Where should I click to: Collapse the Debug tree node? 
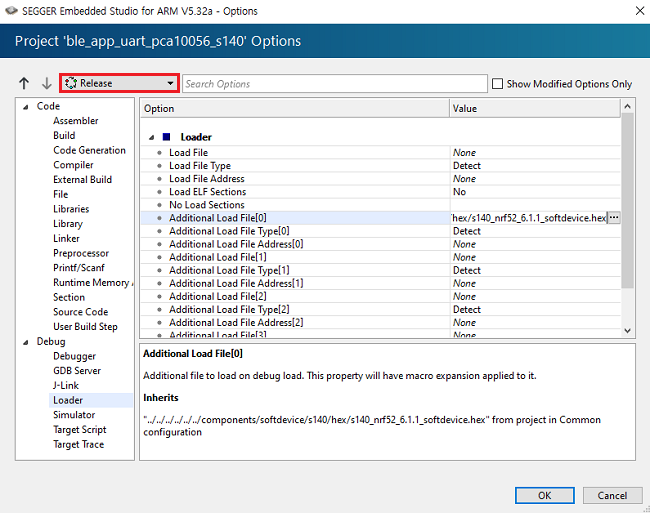pyautogui.click(x=26, y=342)
